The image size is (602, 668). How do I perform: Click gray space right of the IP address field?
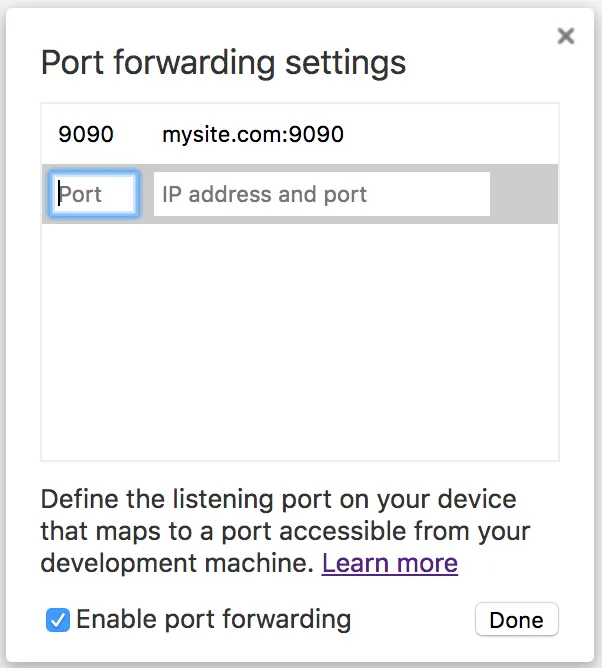tap(523, 194)
